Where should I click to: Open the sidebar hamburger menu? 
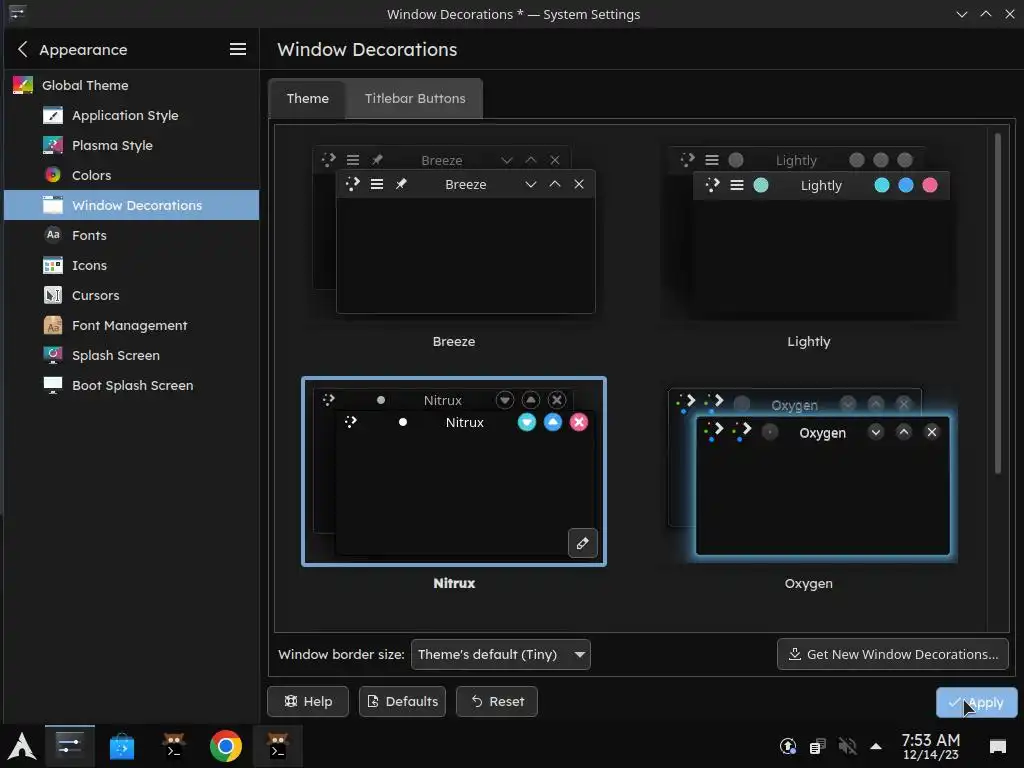pos(238,49)
